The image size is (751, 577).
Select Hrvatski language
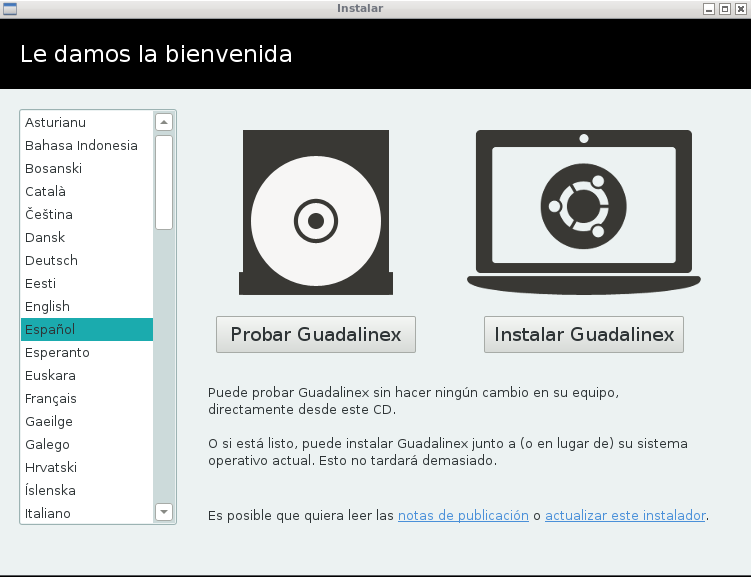[87, 467]
